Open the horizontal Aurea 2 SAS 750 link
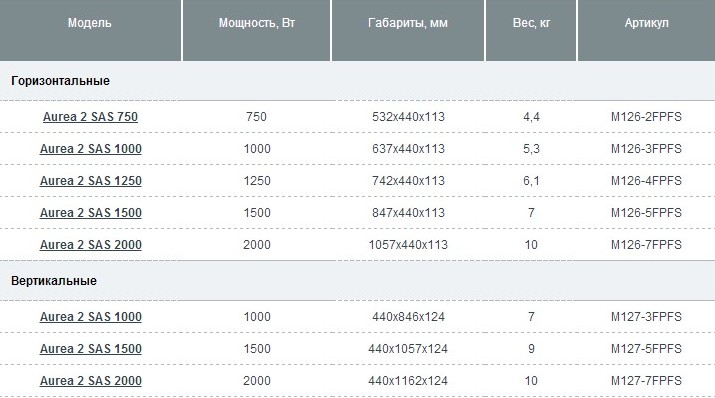The width and height of the screenshot is (715, 398). click(x=90, y=117)
